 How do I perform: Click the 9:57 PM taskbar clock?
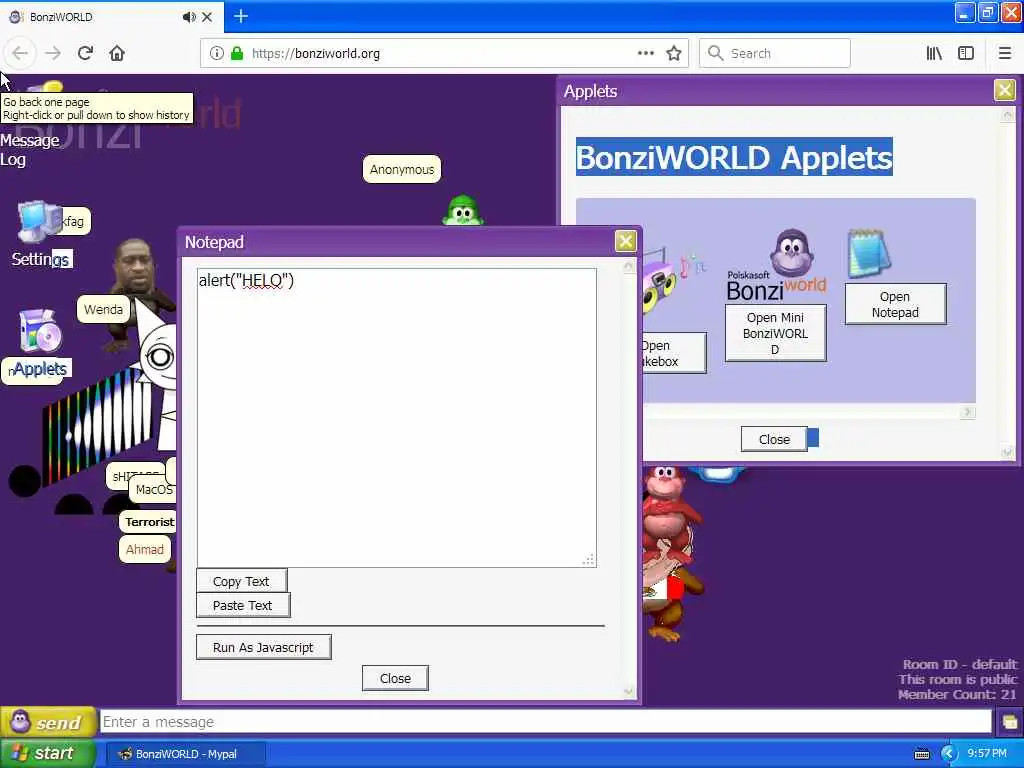click(x=987, y=754)
